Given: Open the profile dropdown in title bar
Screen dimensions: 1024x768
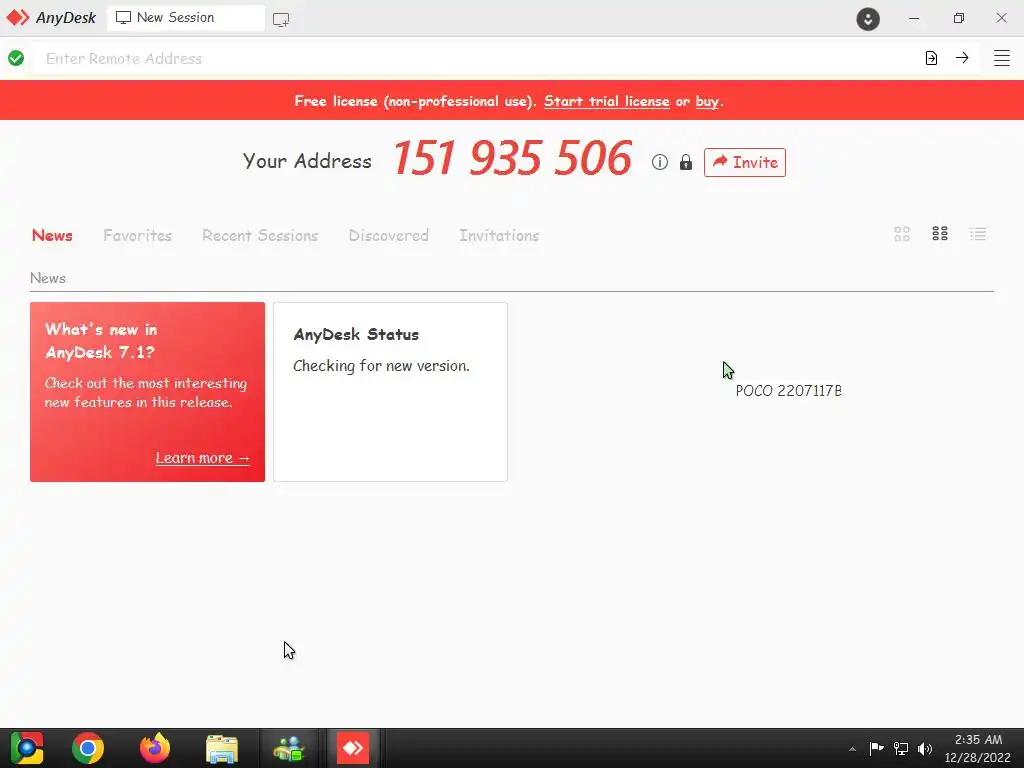Looking at the screenshot, I should [x=868, y=19].
